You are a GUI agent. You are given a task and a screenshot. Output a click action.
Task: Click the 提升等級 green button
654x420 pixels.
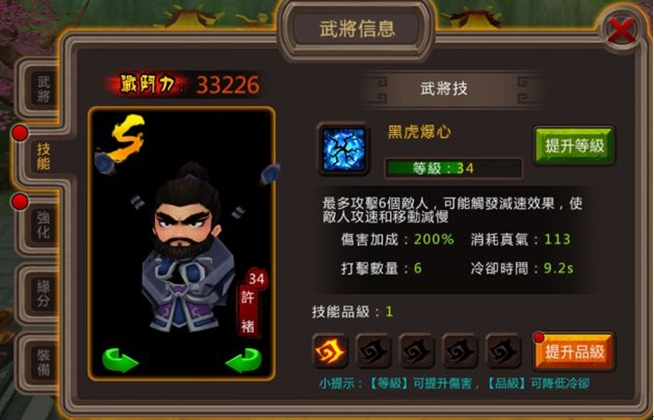[x=574, y=146]
